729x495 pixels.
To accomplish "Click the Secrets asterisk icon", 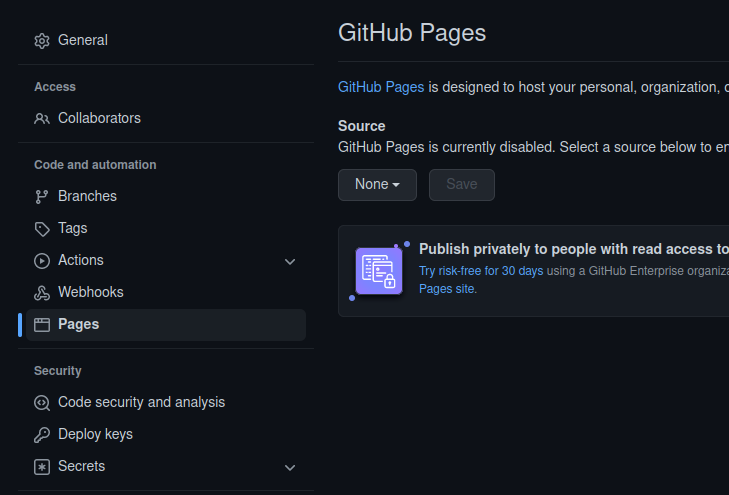I will point(42,467).
